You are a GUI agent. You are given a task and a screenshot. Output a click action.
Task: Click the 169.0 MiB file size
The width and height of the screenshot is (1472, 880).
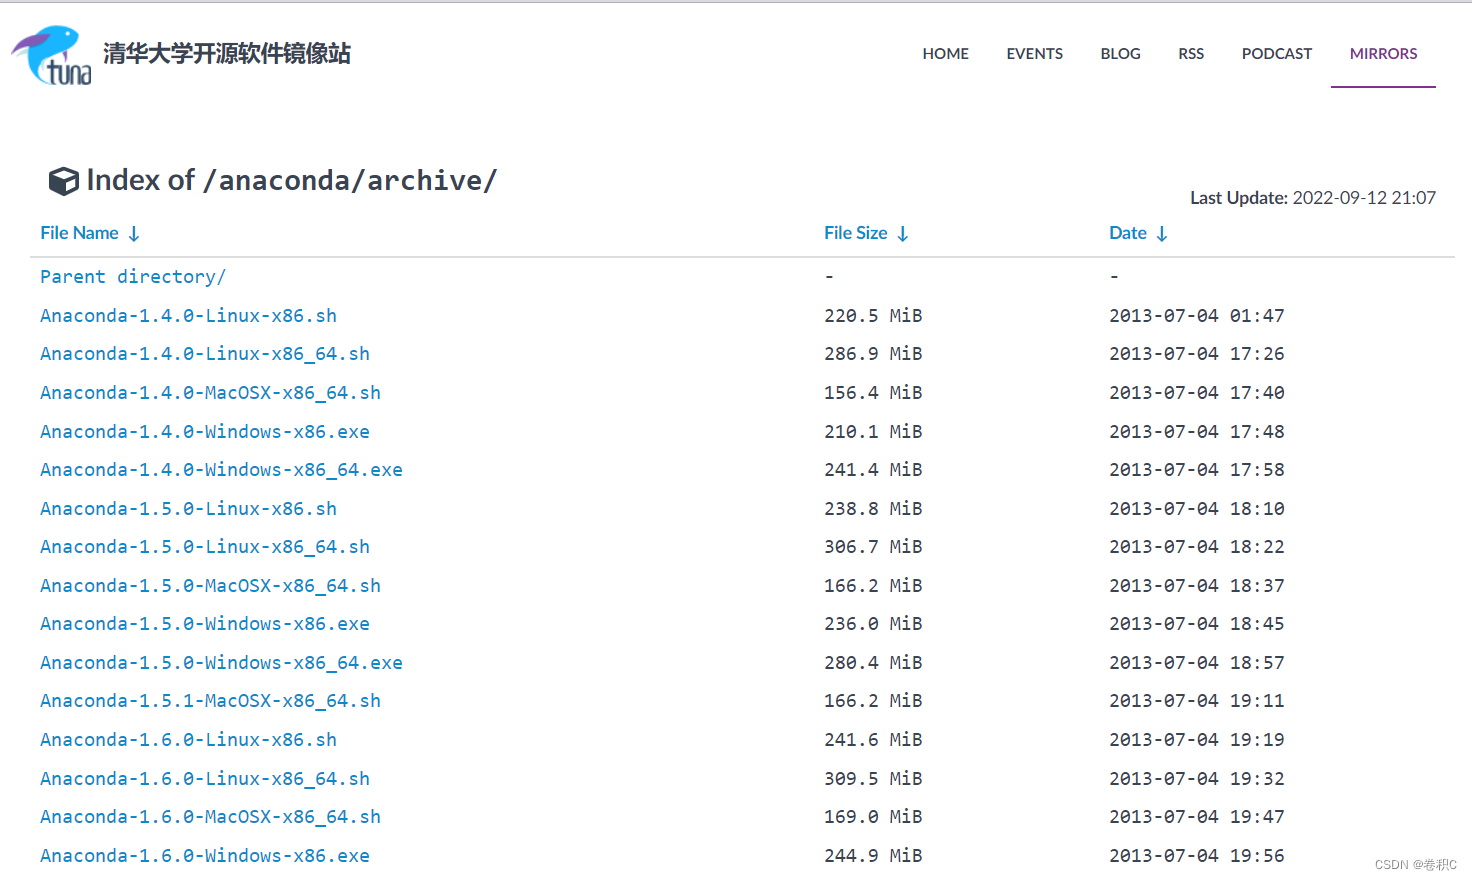tap(873, 817)
